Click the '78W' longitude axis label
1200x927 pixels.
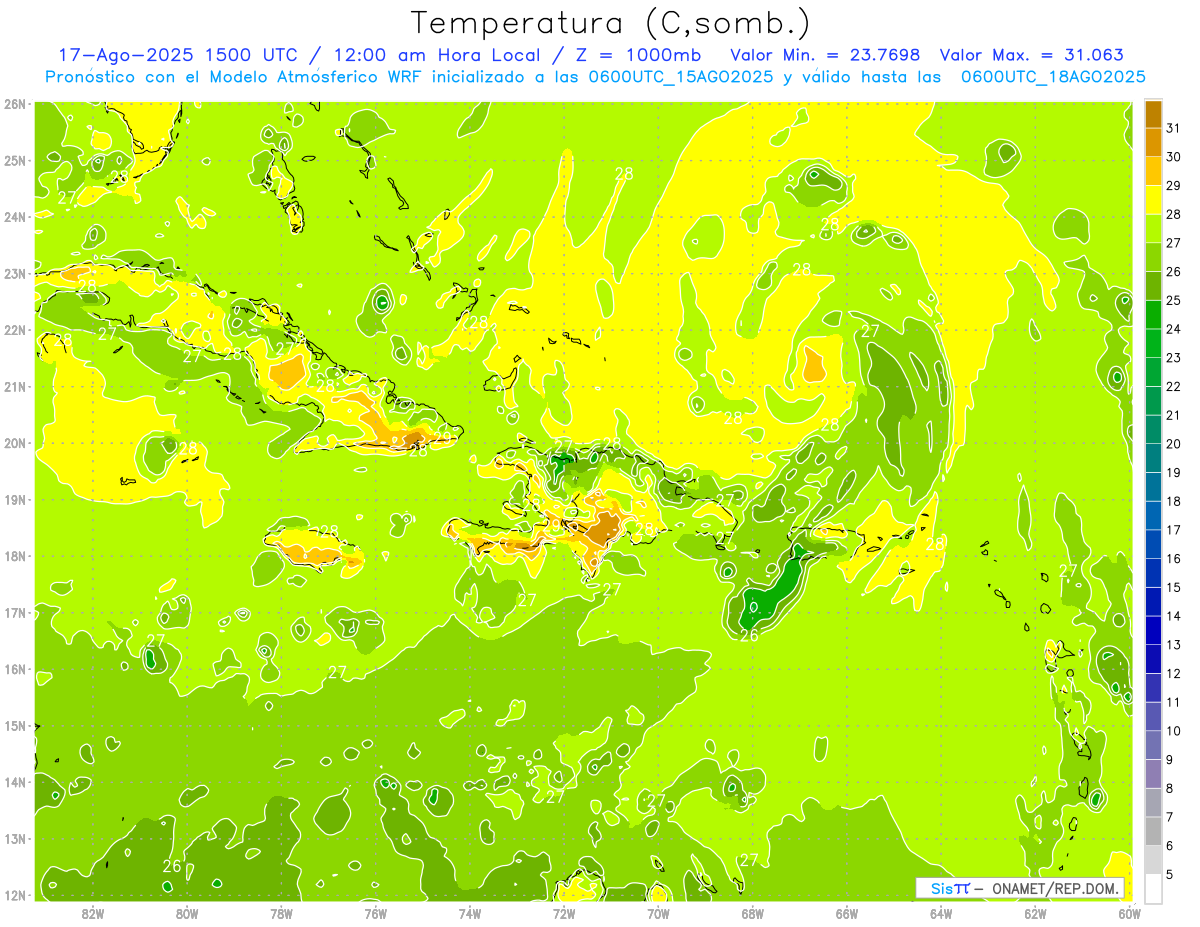click(281, 913)
